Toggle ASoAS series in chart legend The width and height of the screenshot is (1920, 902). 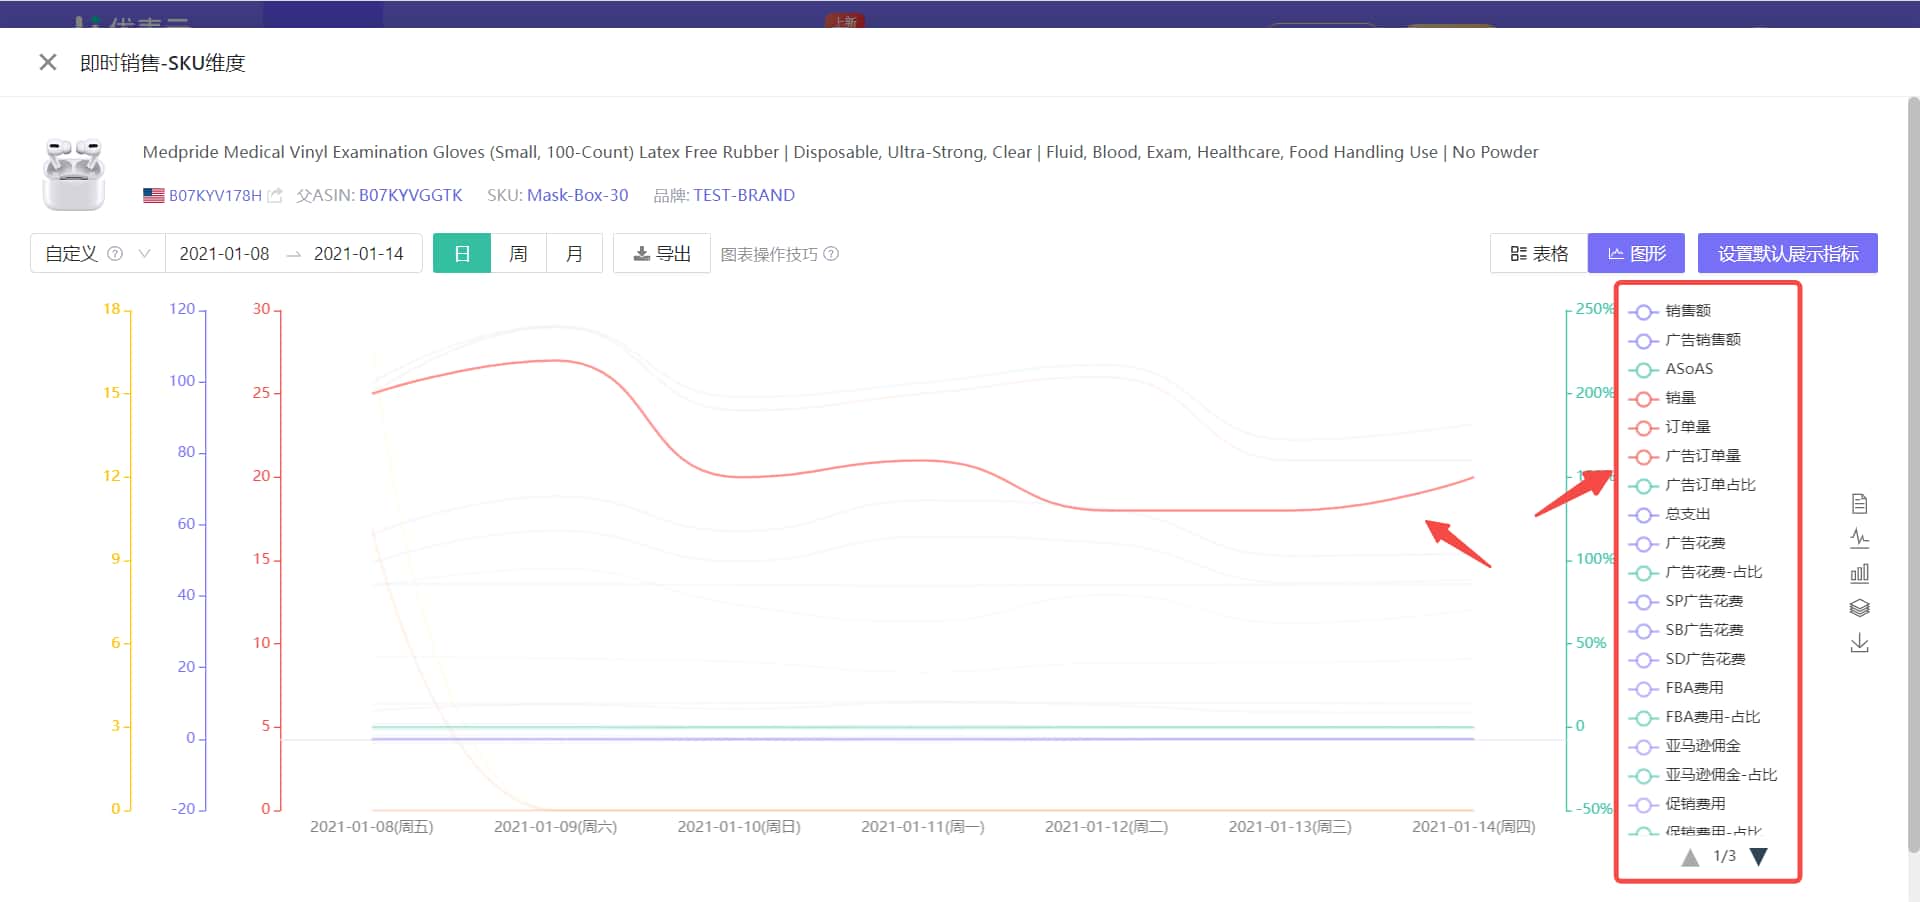tap(1688, 369)
